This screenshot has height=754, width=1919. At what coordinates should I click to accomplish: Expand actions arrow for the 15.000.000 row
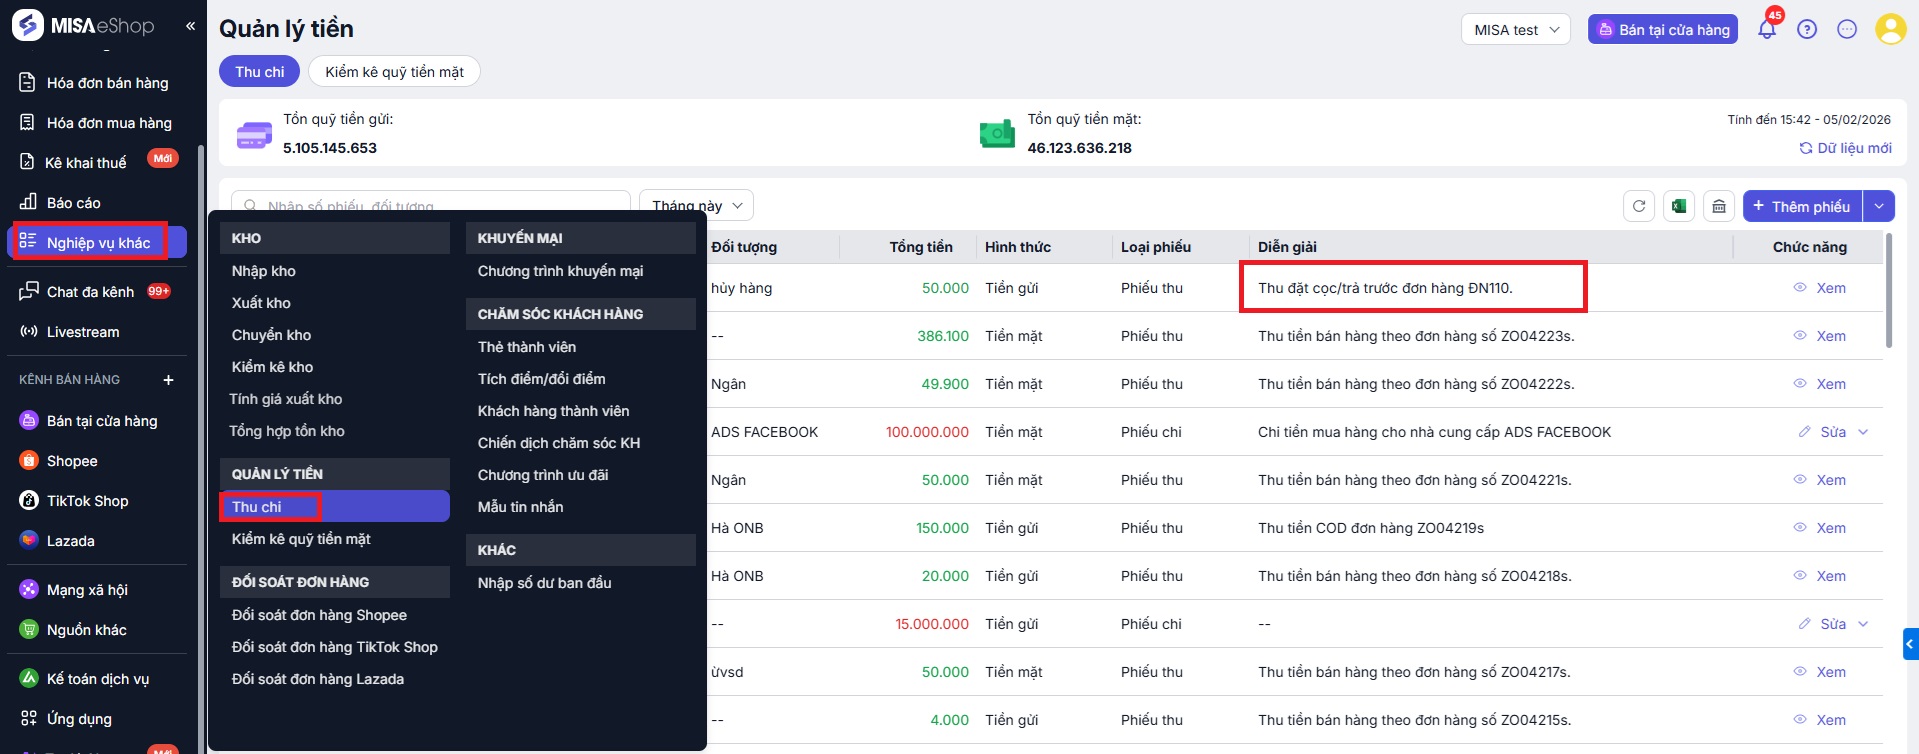pyautogui.click(x=1863, y=624)
